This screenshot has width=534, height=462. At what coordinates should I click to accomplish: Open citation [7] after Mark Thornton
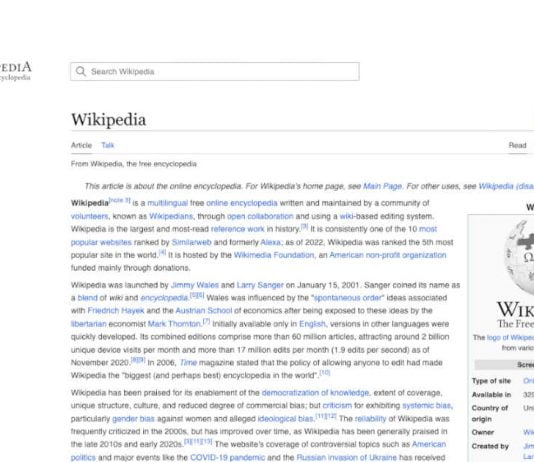pyautogui.click(x=206, y=321)
